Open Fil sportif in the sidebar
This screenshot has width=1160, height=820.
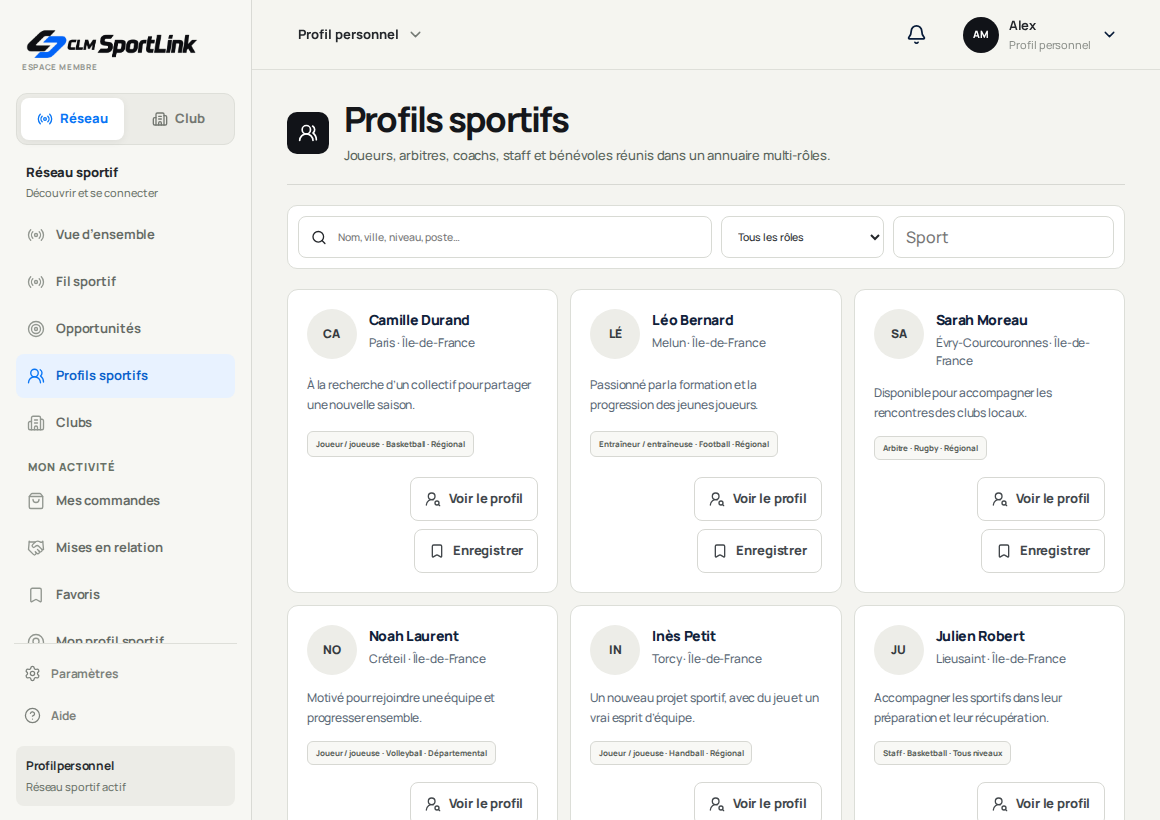(x=125, y=281)
